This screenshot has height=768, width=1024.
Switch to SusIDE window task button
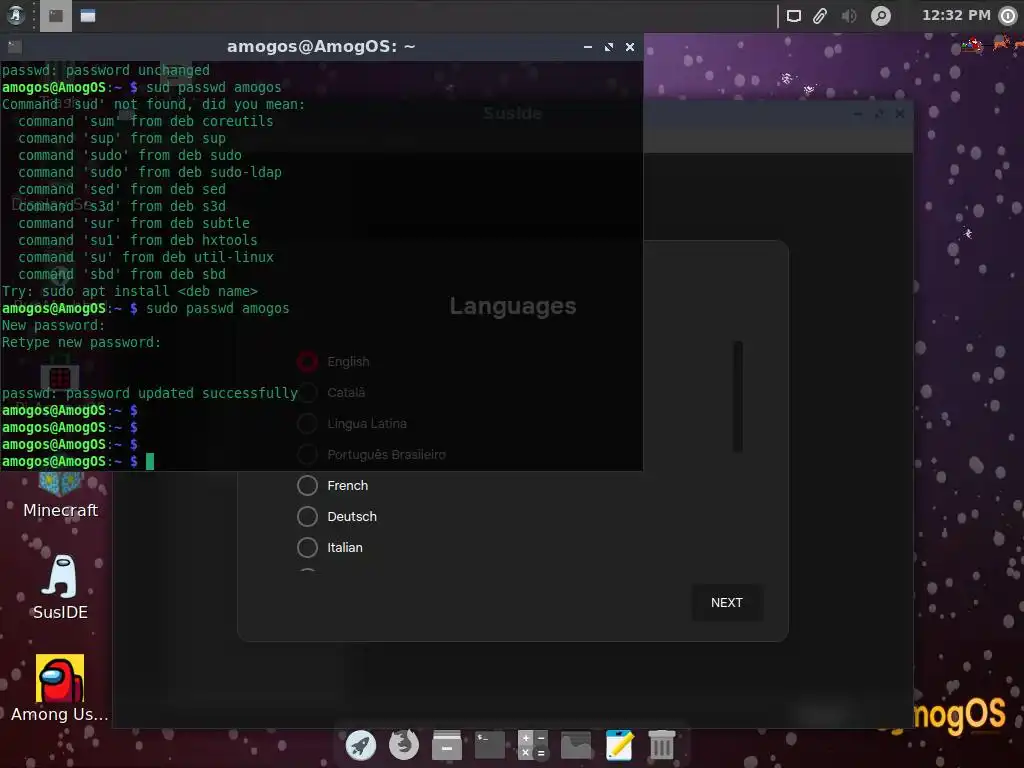click(88, 16)
